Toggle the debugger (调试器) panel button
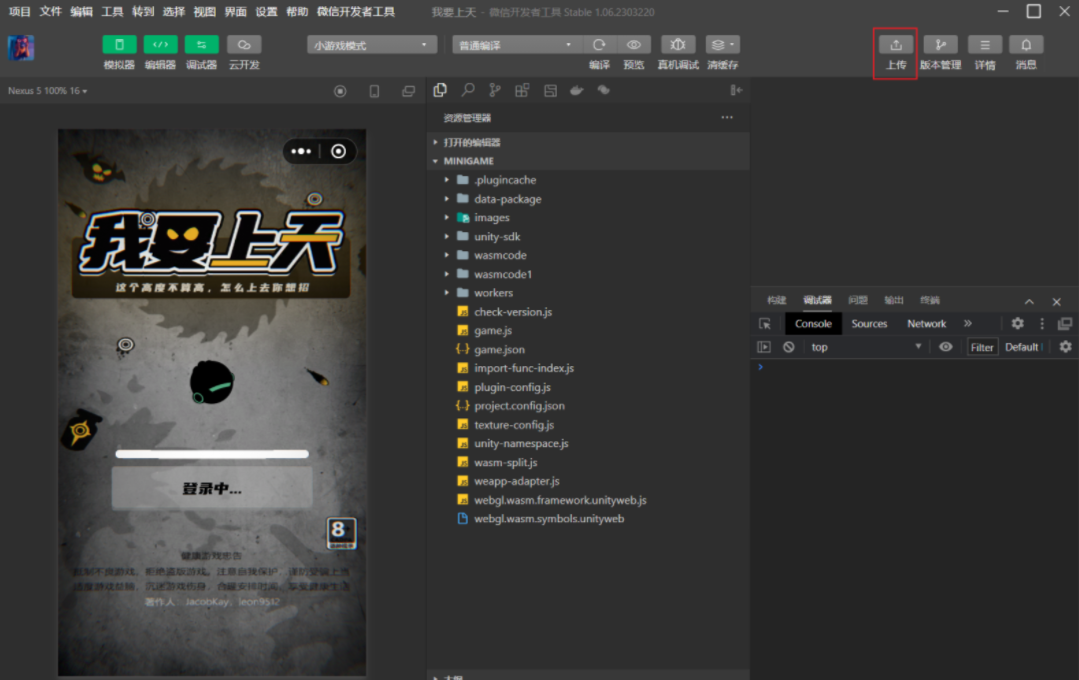The width and height of the screenshot is (1079, 680). (x=202, y=45)
